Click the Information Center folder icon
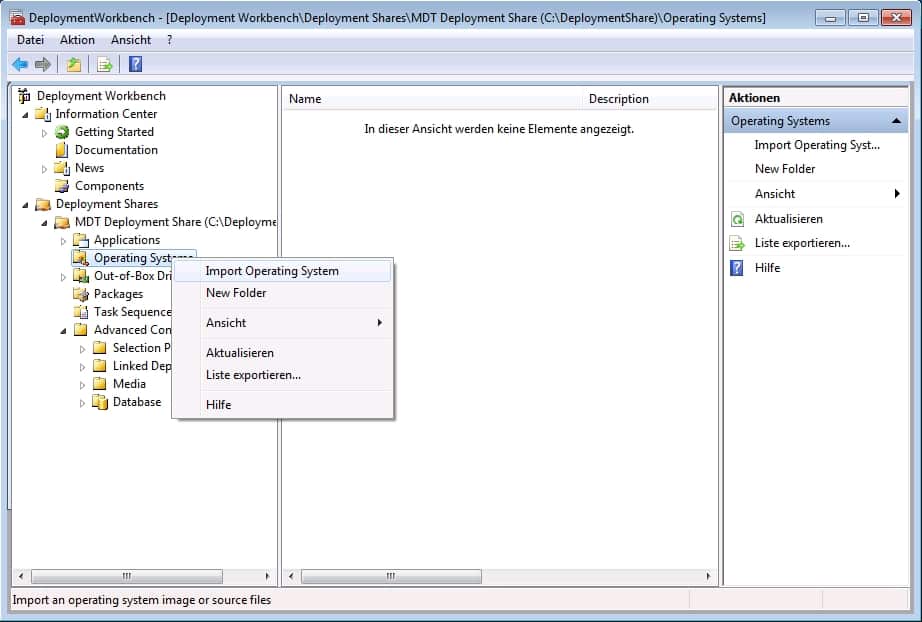The width and height of the screenshot is (922, 622). click(43, 114)
